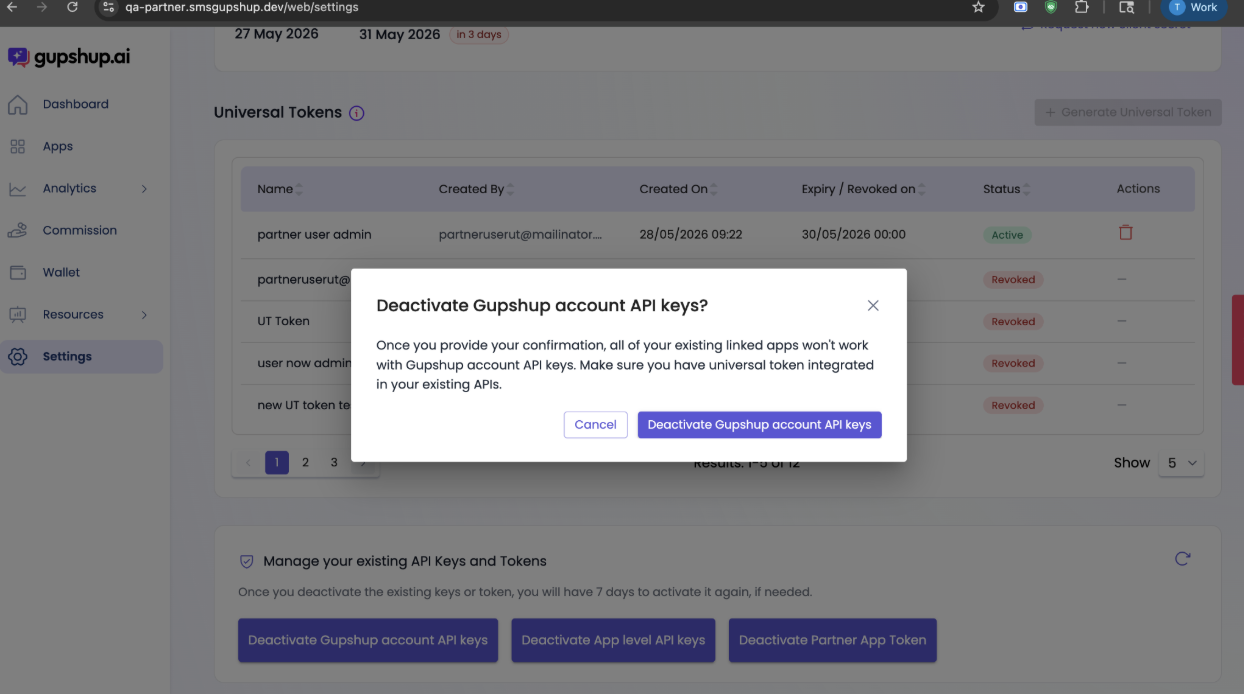The image size is (1244, 696).
Task: Sort table by Created On column
Action: point(713,189)
